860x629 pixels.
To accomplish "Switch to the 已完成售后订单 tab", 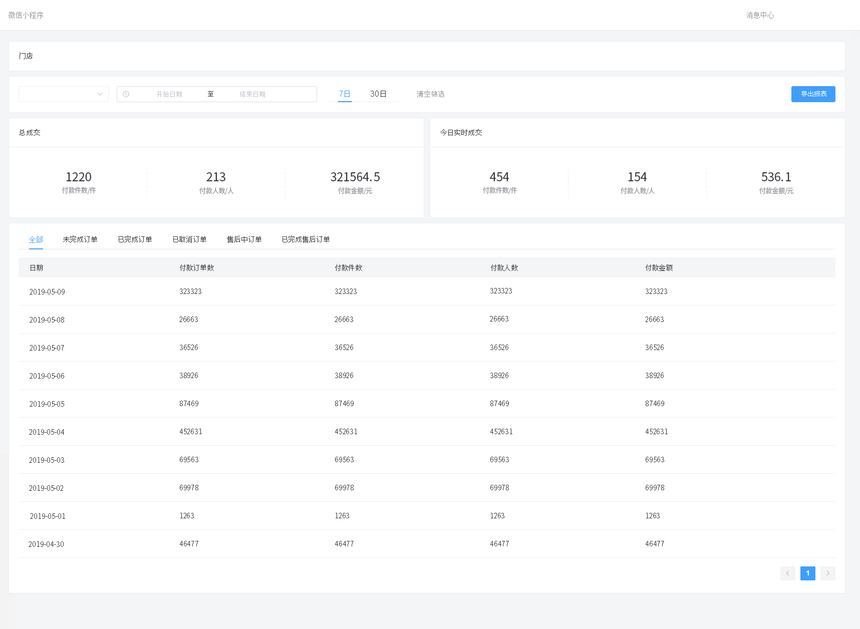I will pos(305,240).
